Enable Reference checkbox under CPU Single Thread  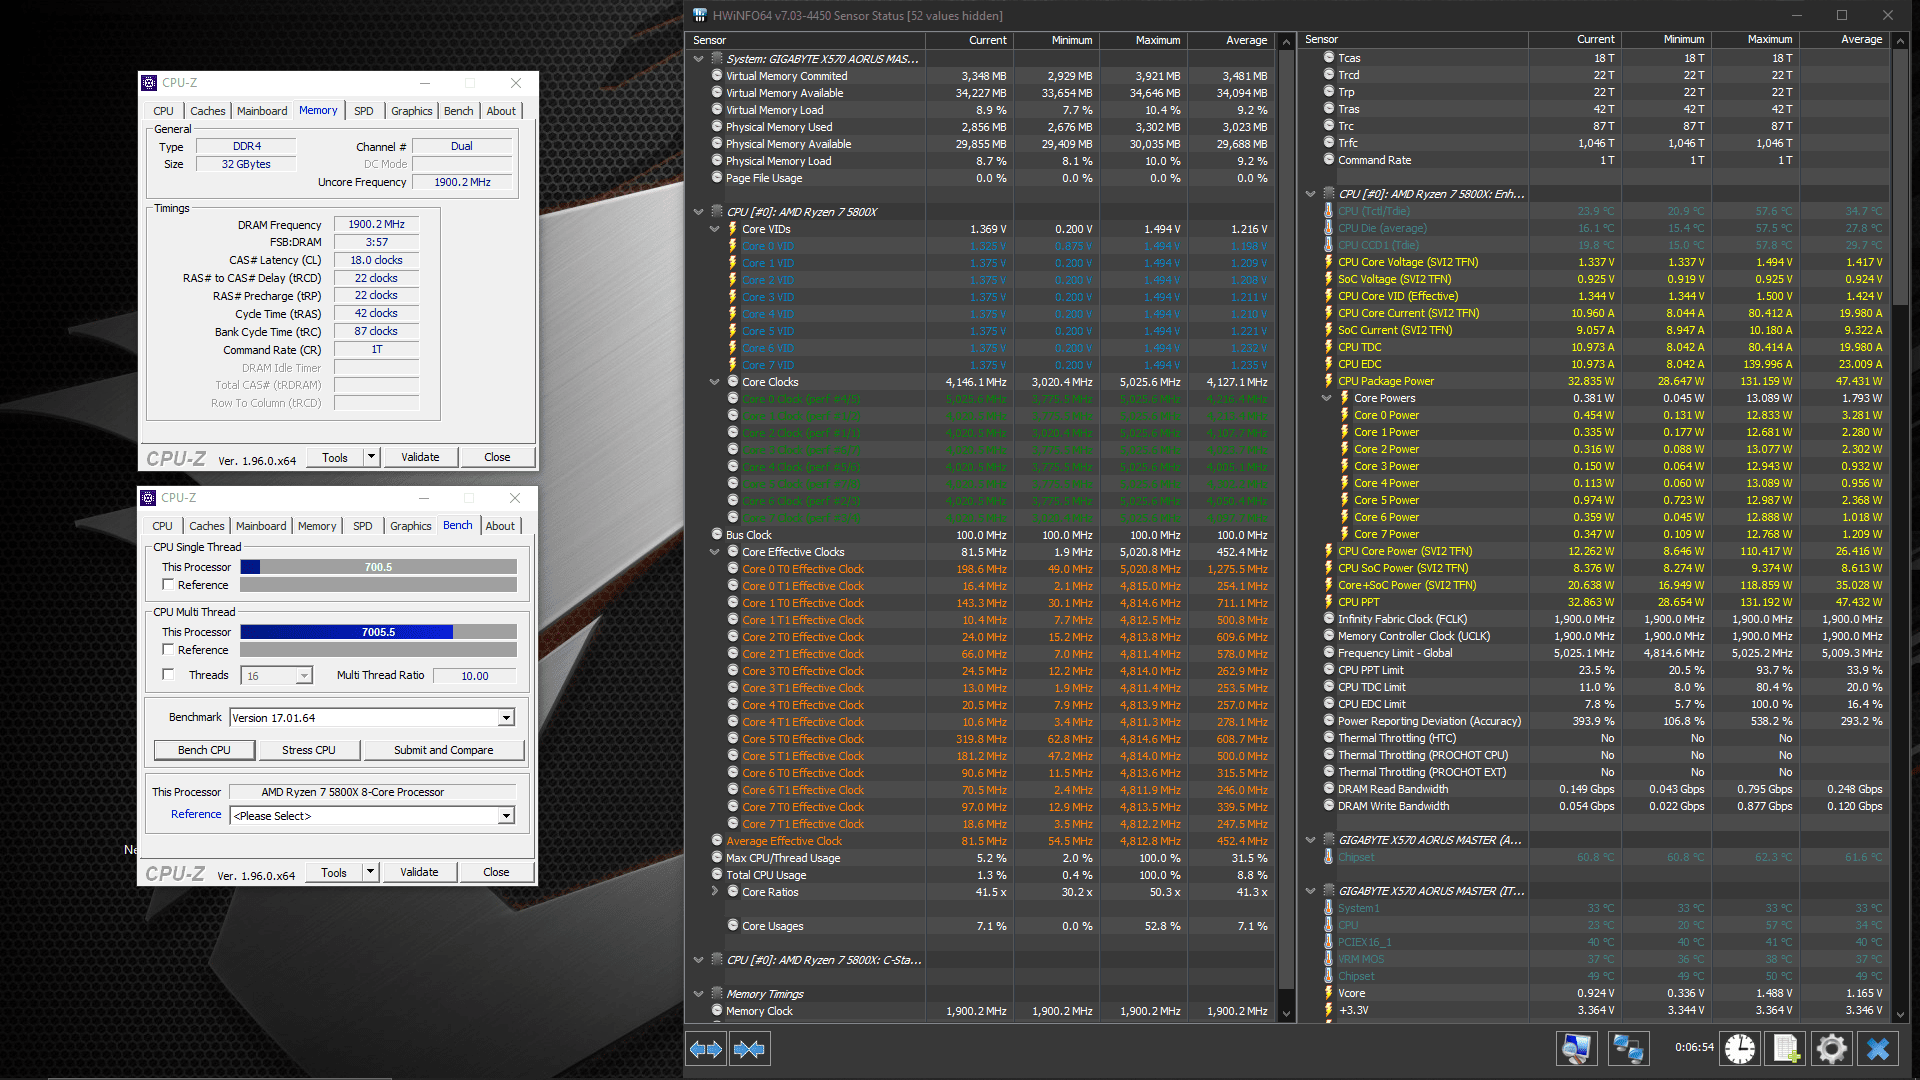[x=168, y=585]
